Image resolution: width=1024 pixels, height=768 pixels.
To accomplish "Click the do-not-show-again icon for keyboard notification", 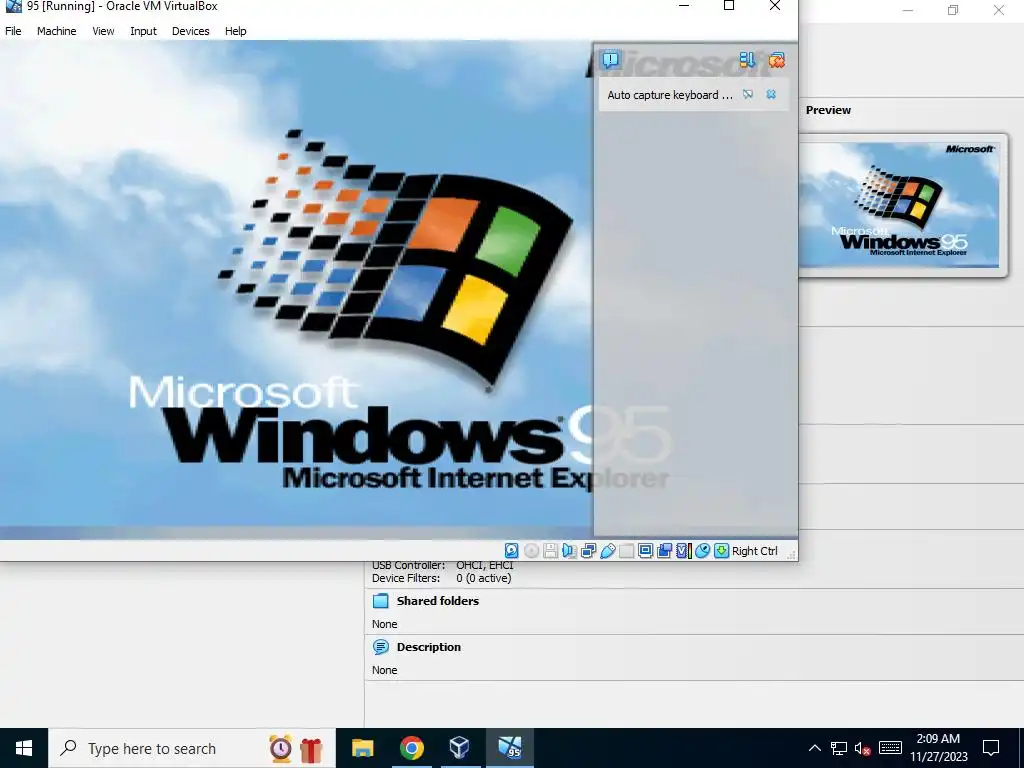I will (x=748, y=95).
